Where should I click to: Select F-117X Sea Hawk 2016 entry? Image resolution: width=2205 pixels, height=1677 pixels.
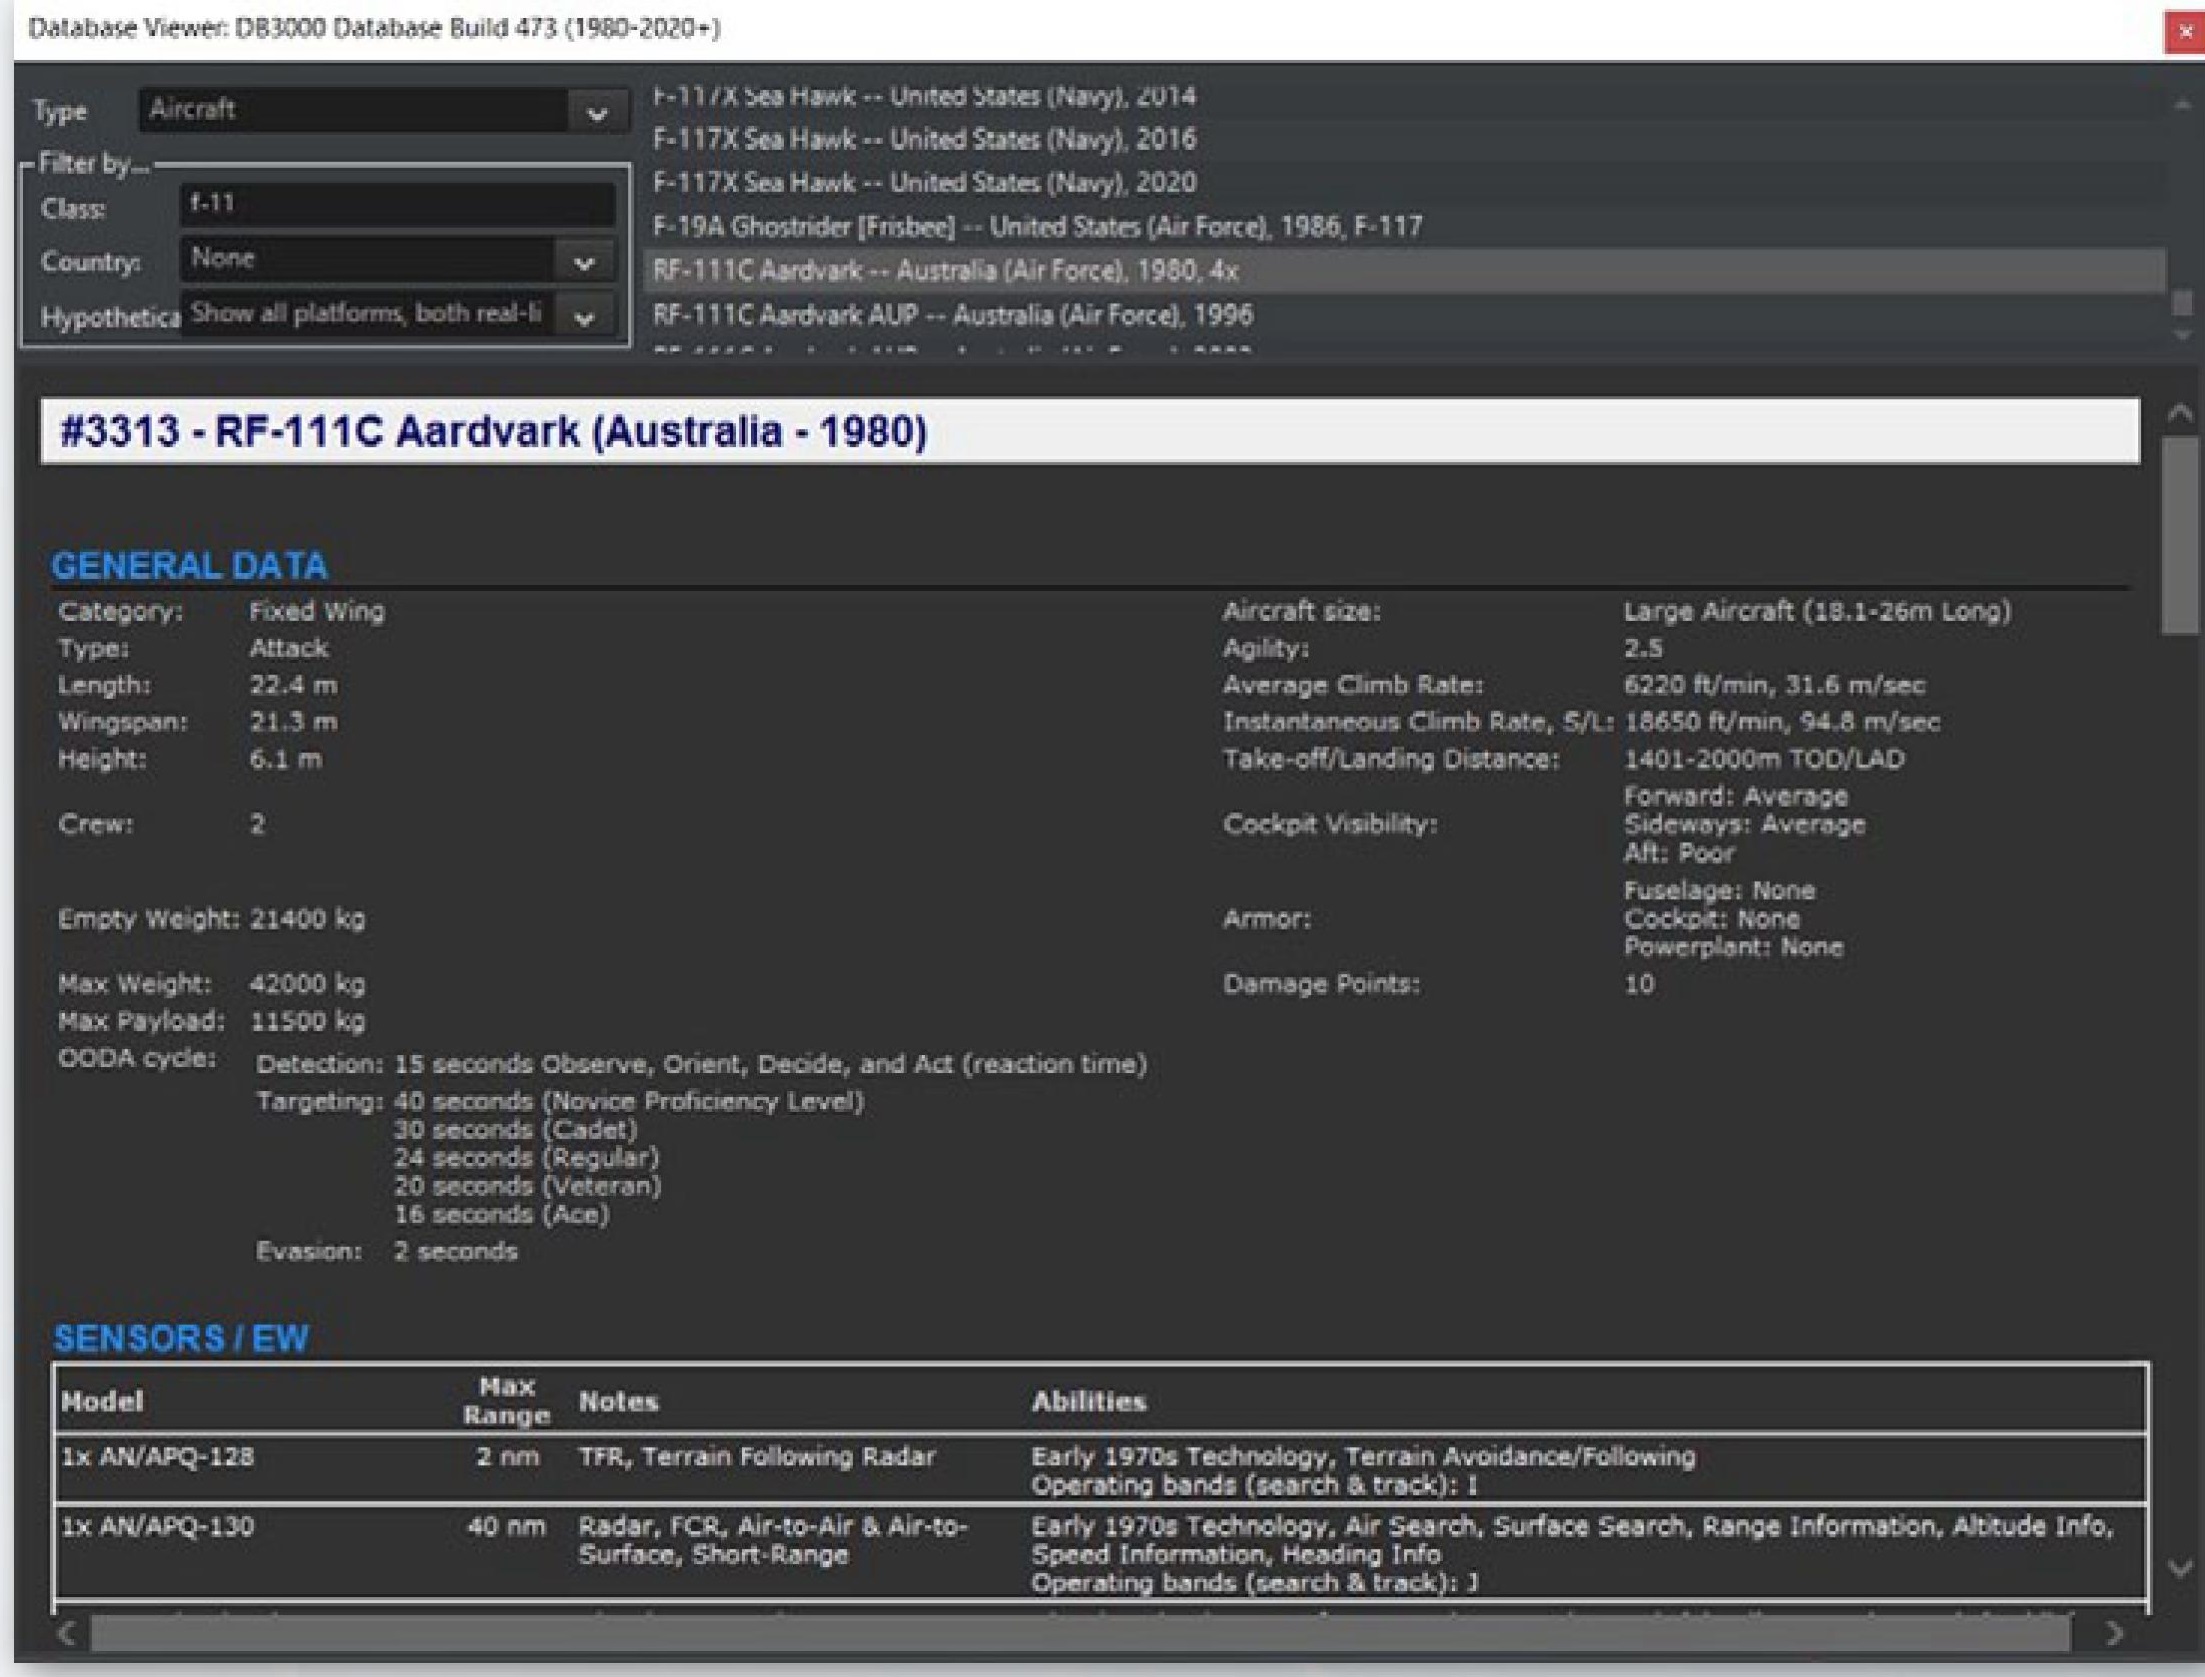pyautogui.click(x=923, y=140)
